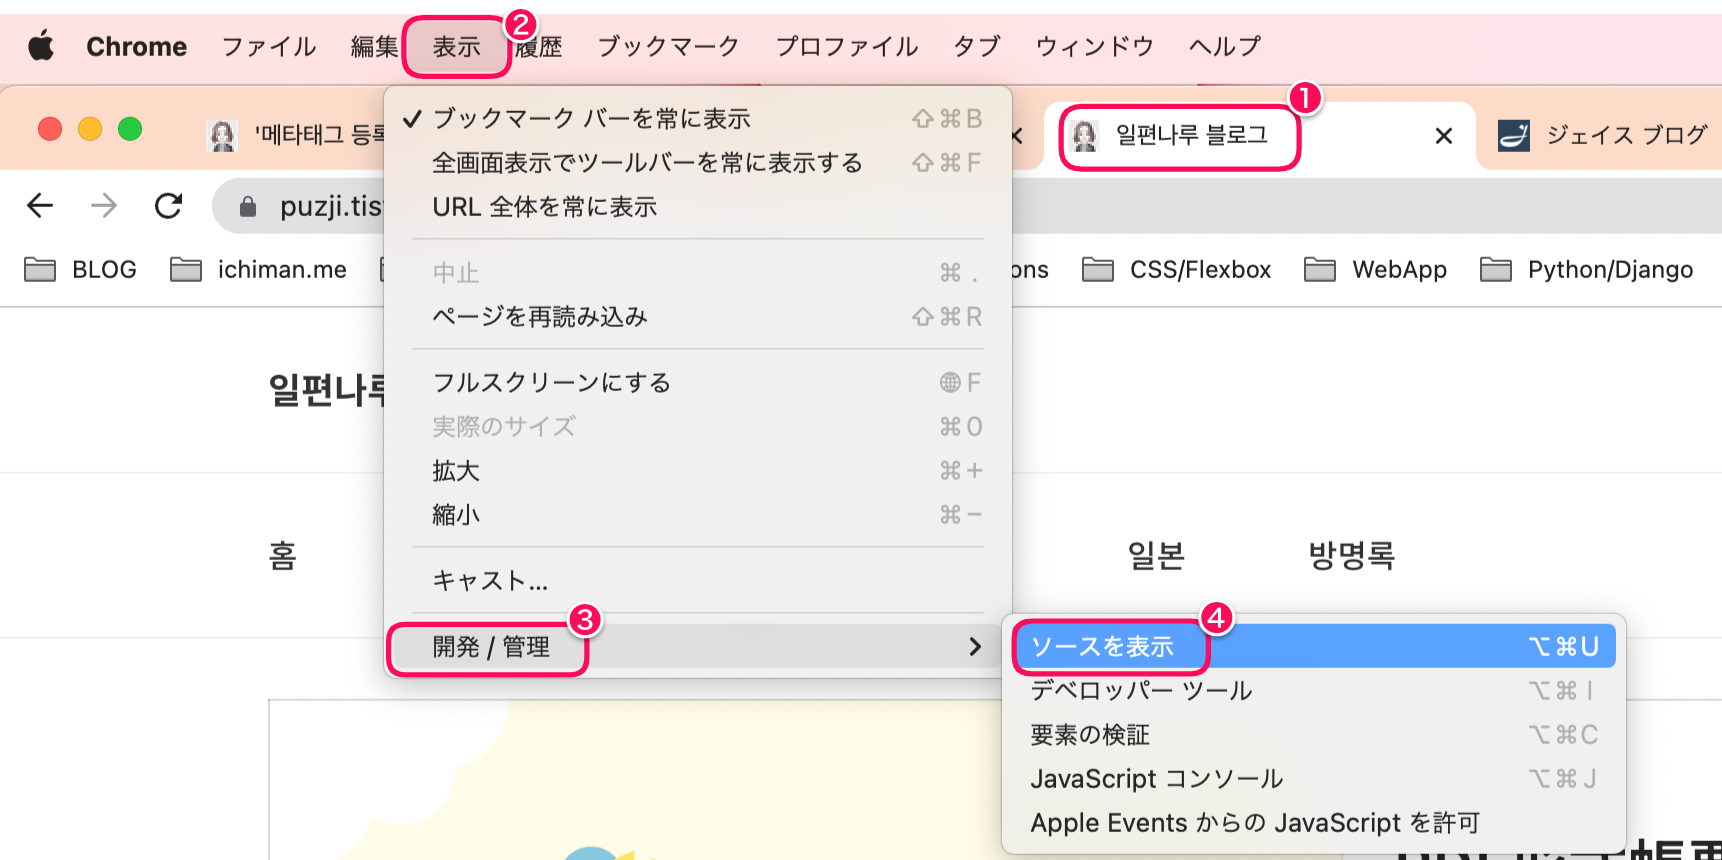Select 縮小 zoom out menu item

698,515
